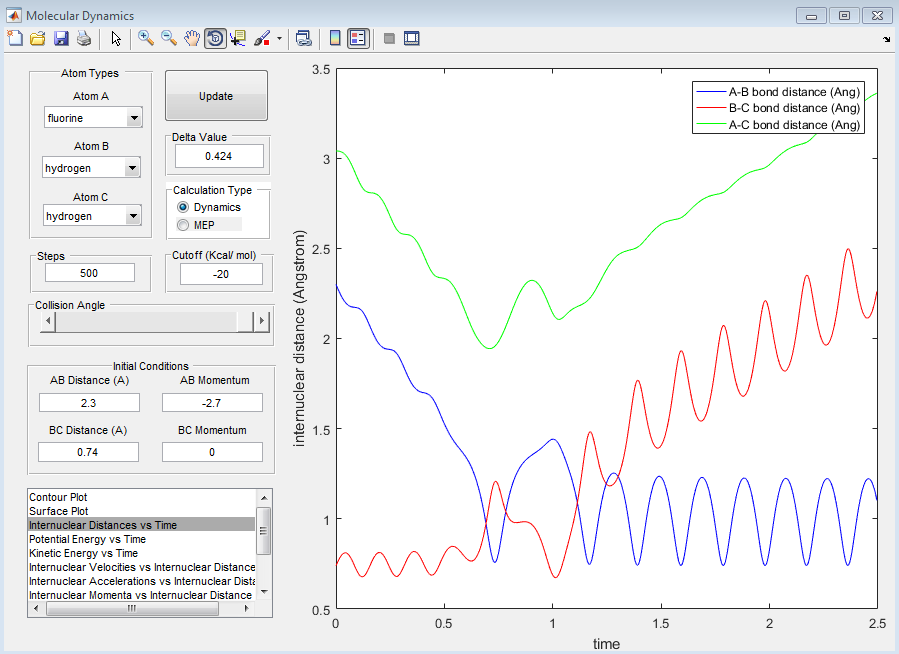The image size is (899, 654).
Task: Click the New Figure icon
Action: coord(15,38)
